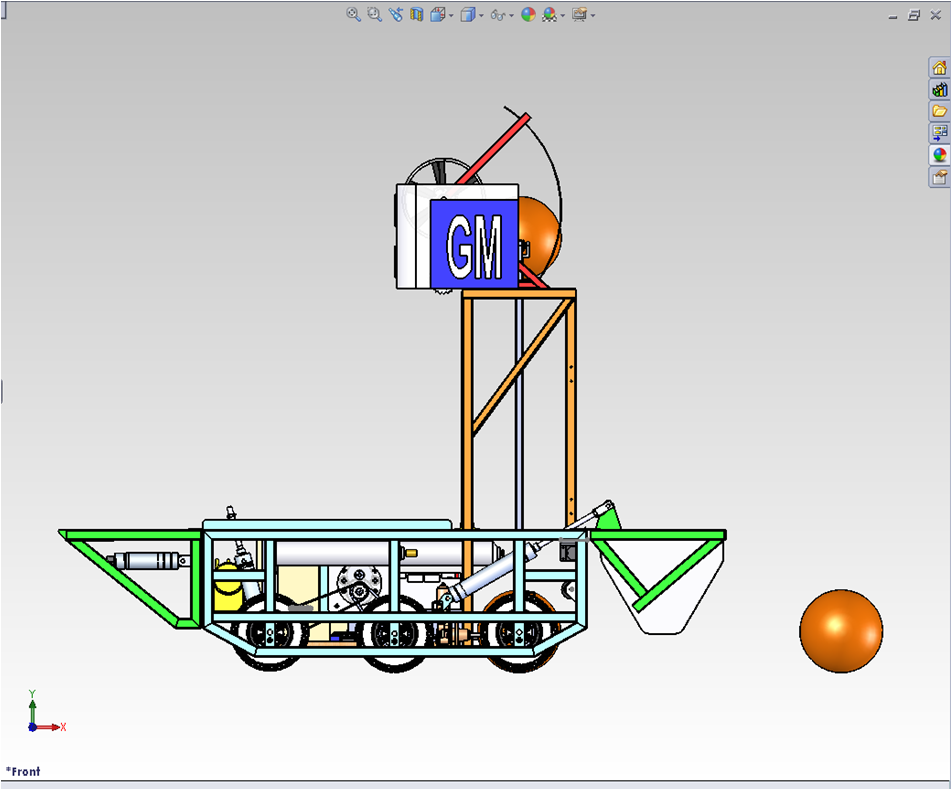Image resolution: width=952 pixels, height=790 pixels.
Task: Click the Apply Scene icon
Action: pyautogui.click(x=549, y=14)
